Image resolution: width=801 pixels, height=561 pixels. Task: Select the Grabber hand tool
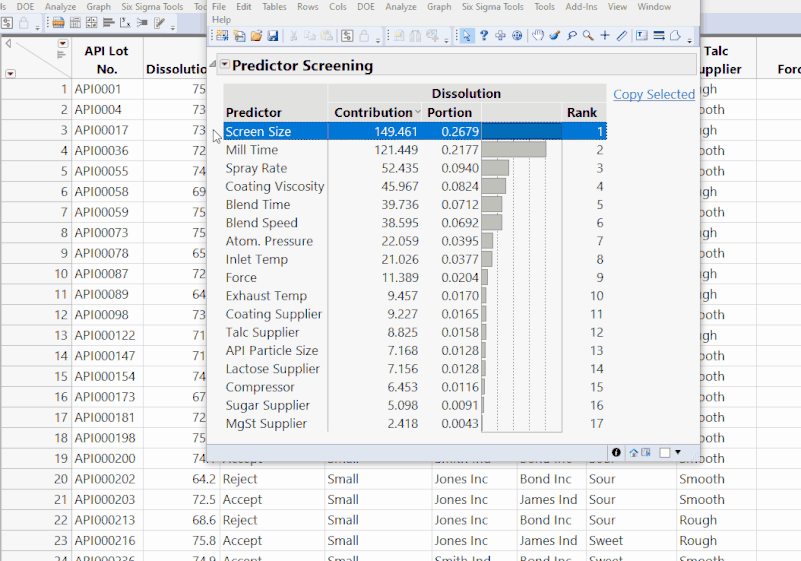tap(537, 36)
